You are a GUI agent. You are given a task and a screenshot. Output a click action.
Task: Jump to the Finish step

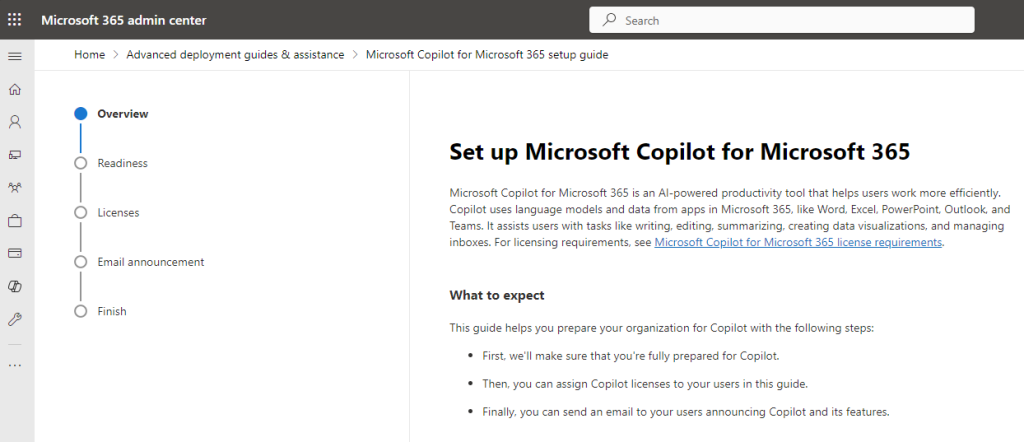tap(112, 311)
